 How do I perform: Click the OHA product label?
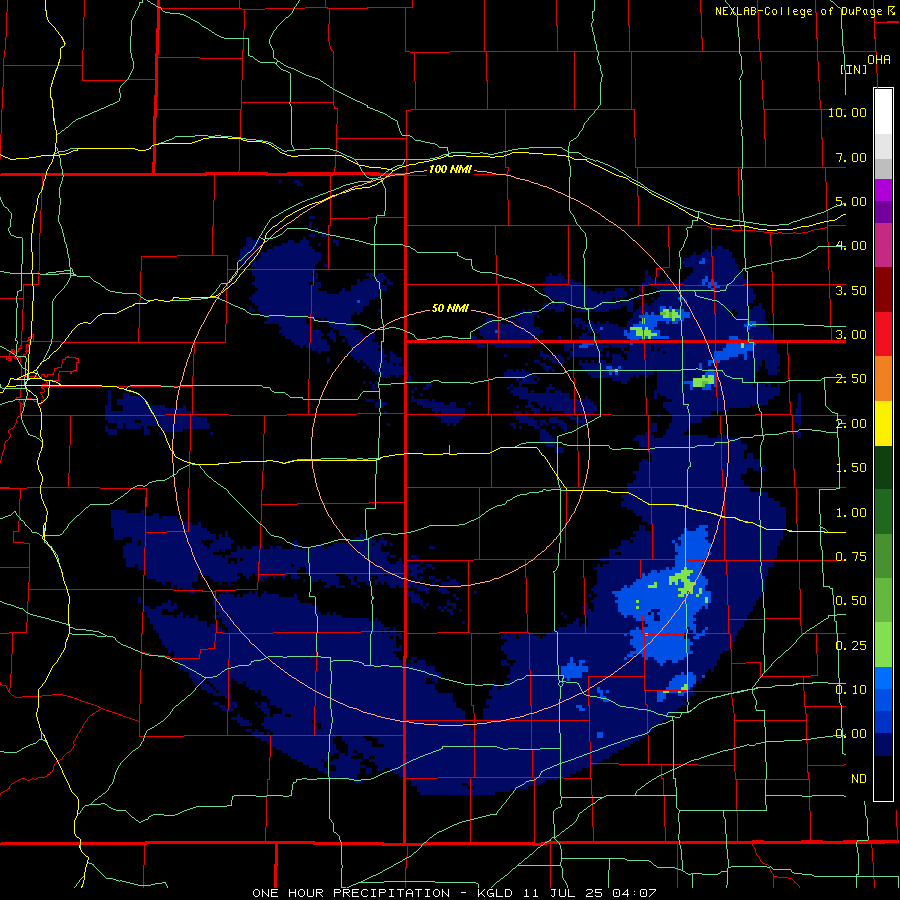(879, 60)
